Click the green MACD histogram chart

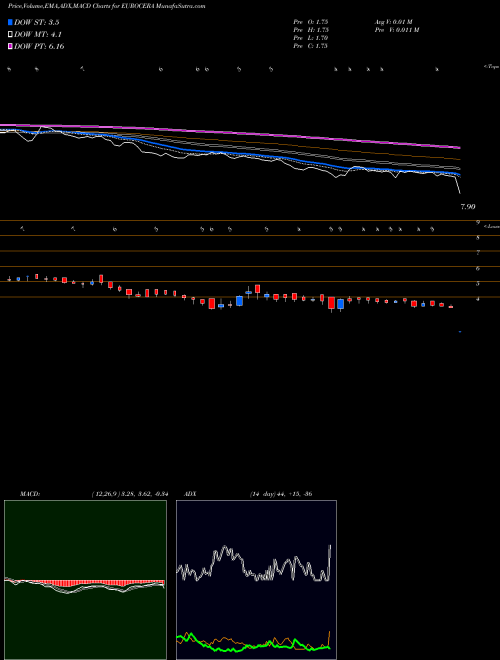(85, 580)
